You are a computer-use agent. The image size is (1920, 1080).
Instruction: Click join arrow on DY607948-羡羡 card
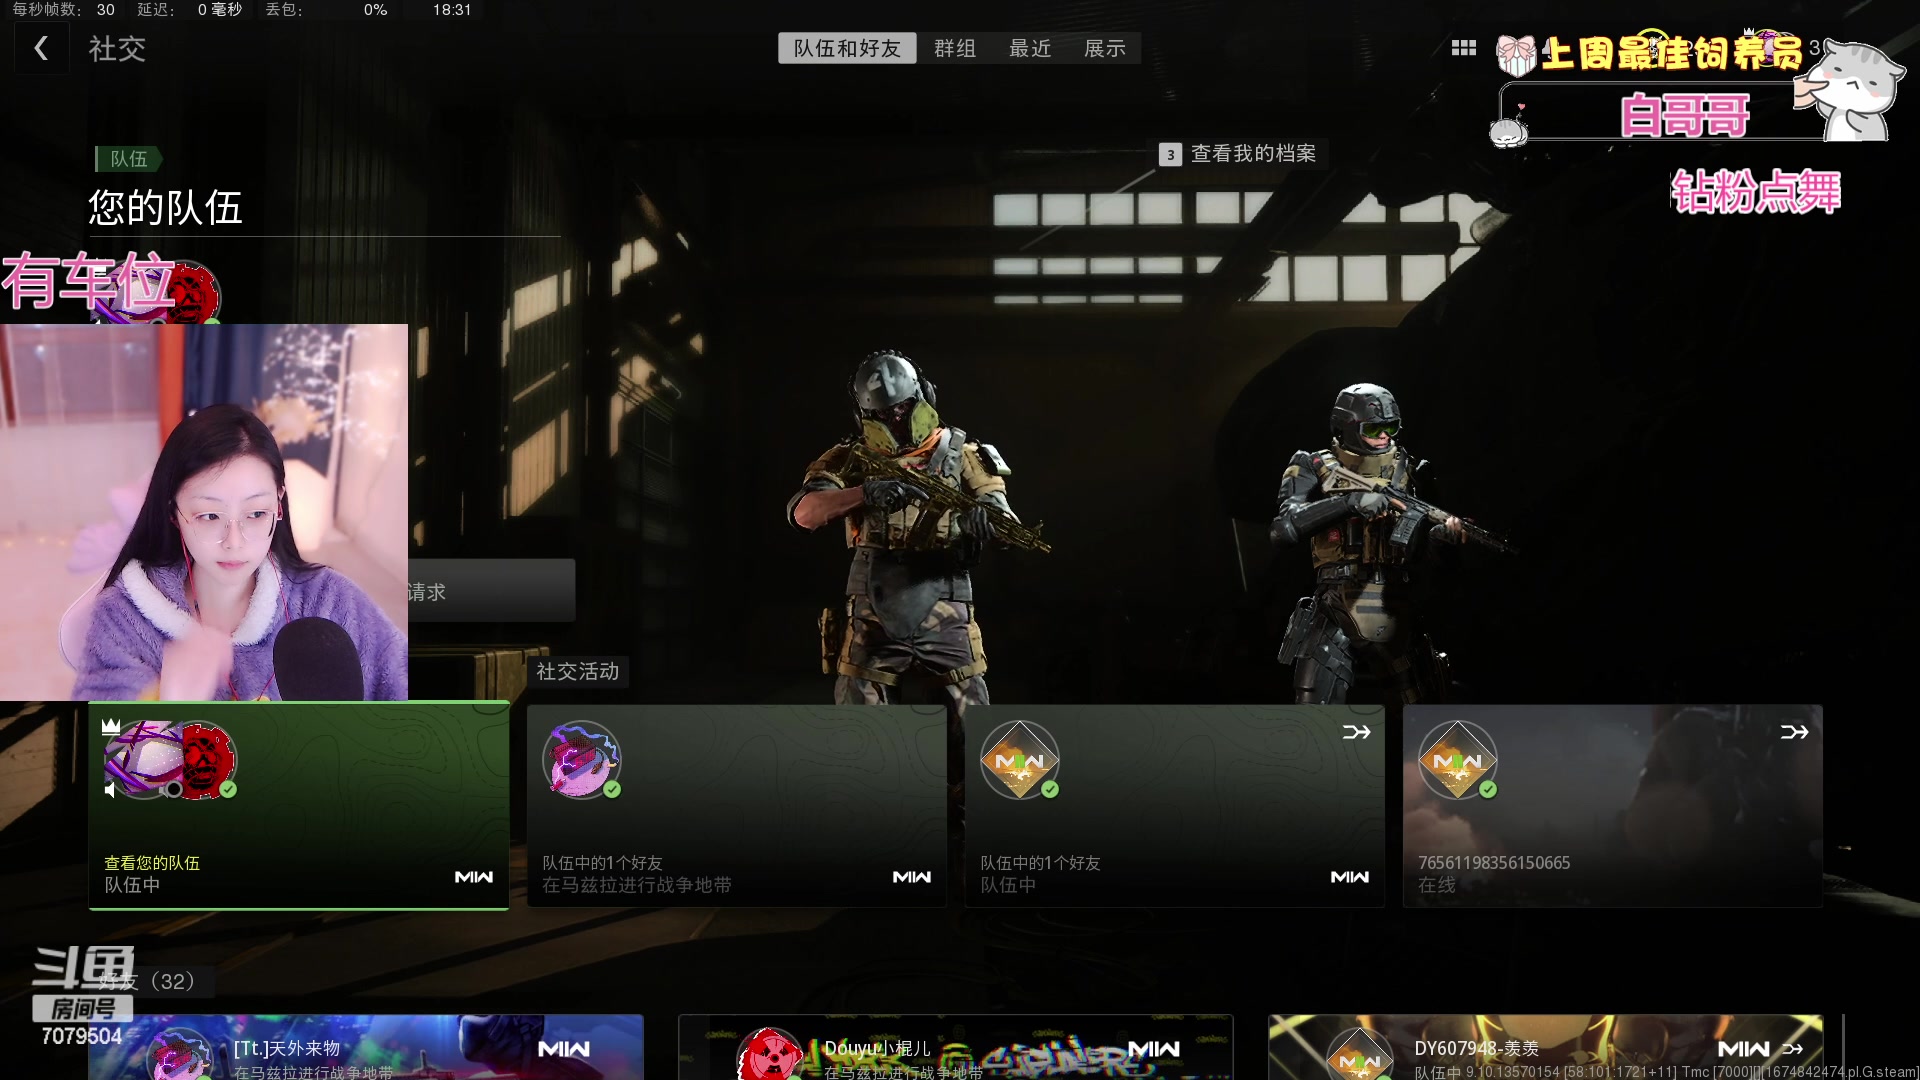(1793, 1049)
